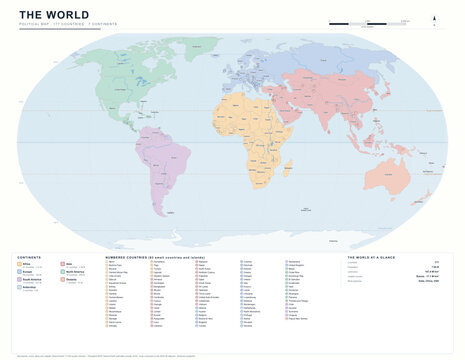
Task: Click "Bangladesh" in numbered list
Action: click(159, 286)
